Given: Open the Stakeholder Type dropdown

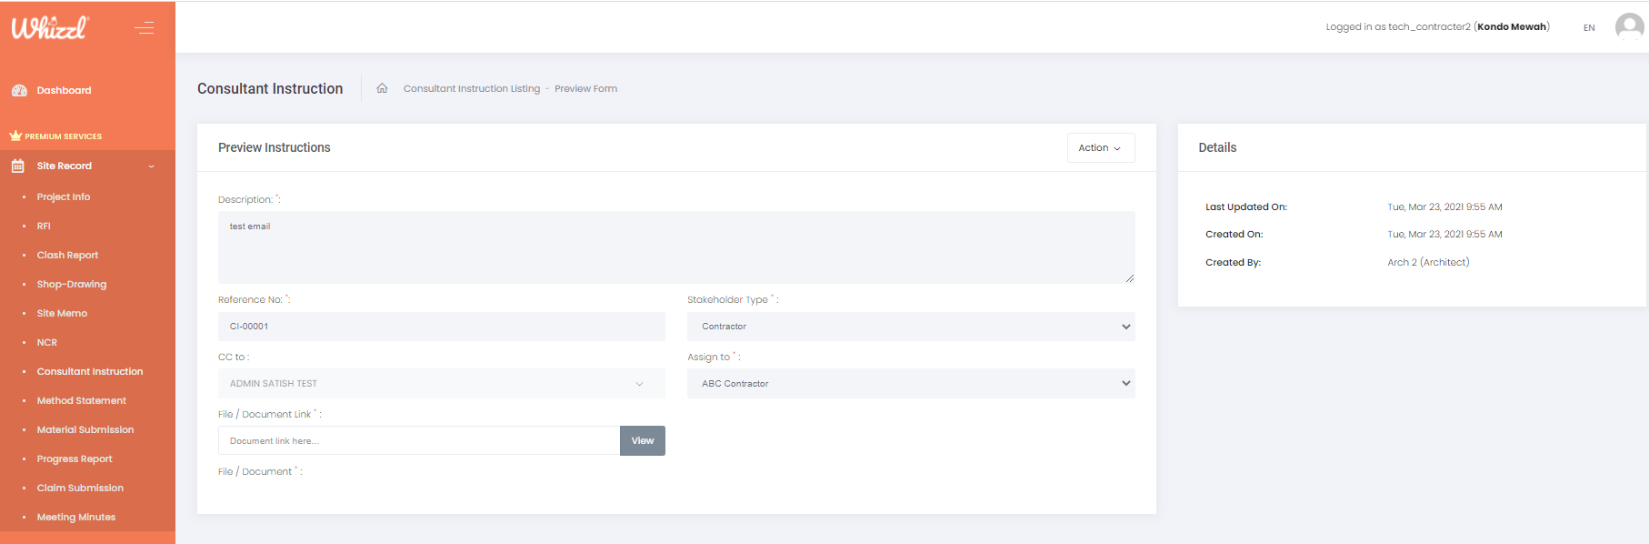Looking at the screenshot, I should [910, 327].
